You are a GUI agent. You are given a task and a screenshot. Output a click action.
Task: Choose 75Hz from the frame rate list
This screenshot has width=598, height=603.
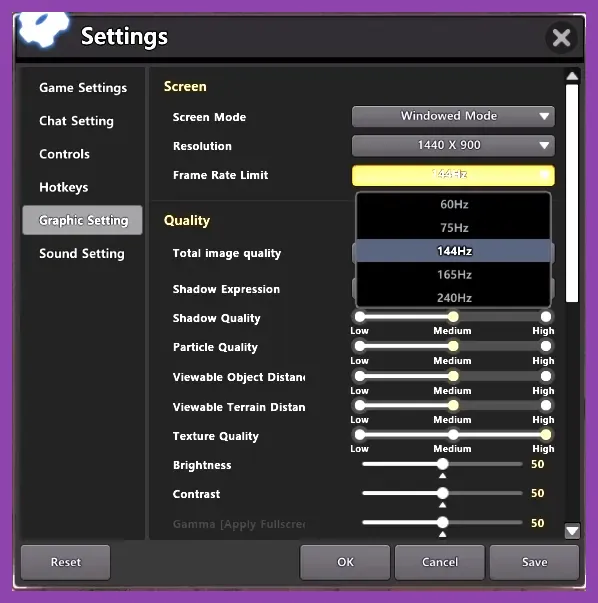pos(454,228)
